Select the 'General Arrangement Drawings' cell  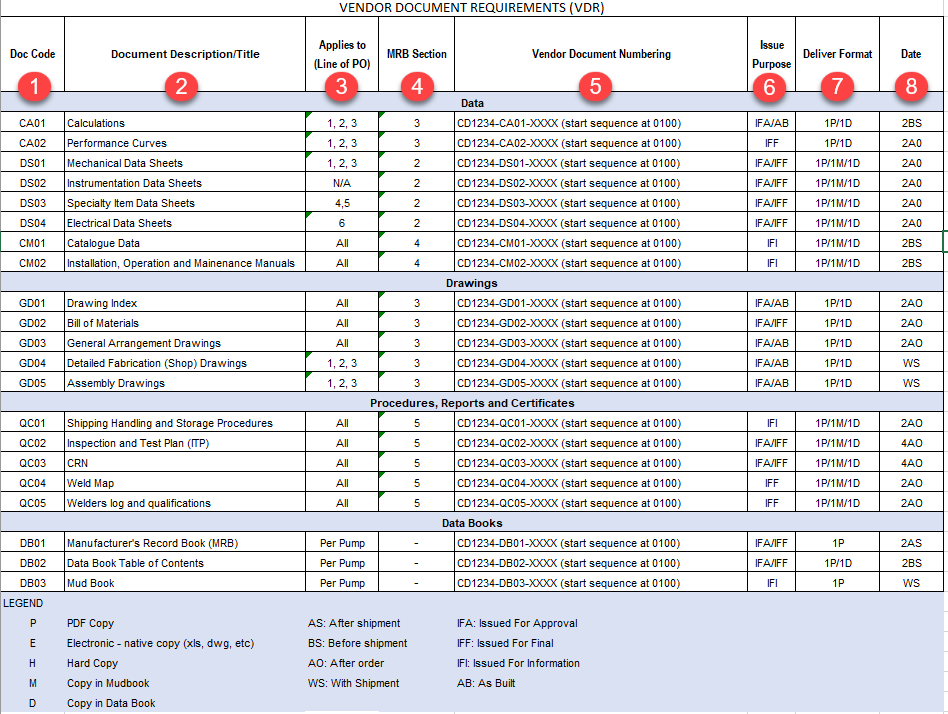(x=185, y=343)
